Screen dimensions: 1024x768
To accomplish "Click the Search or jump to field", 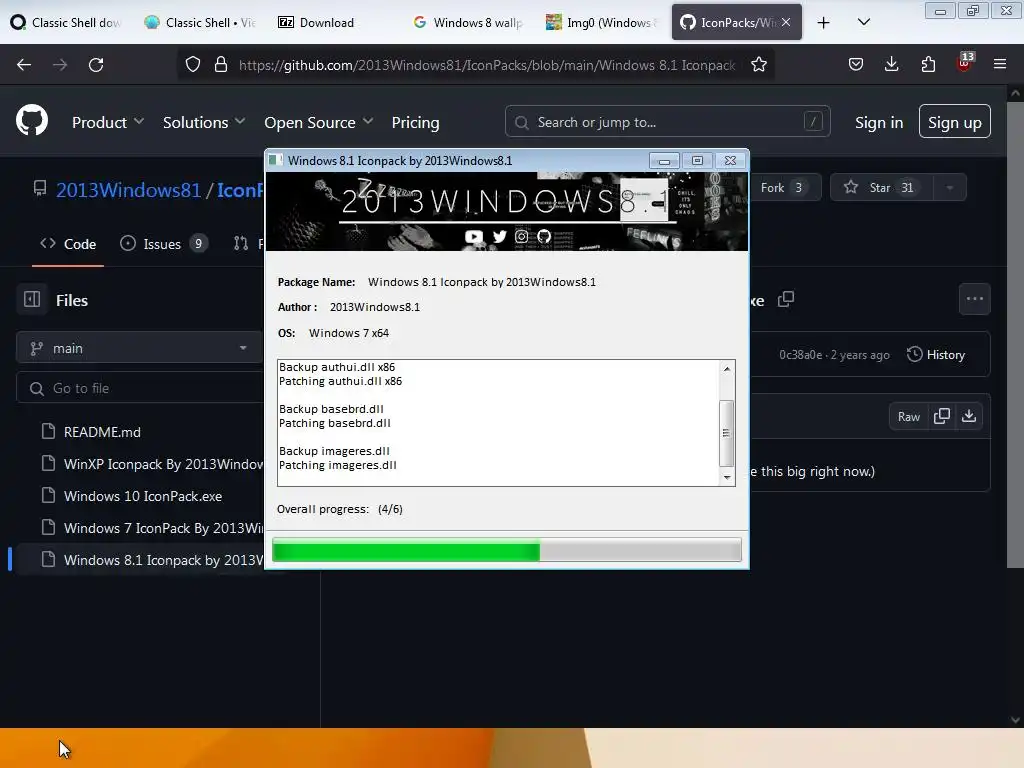I will [x=667, y=121].
